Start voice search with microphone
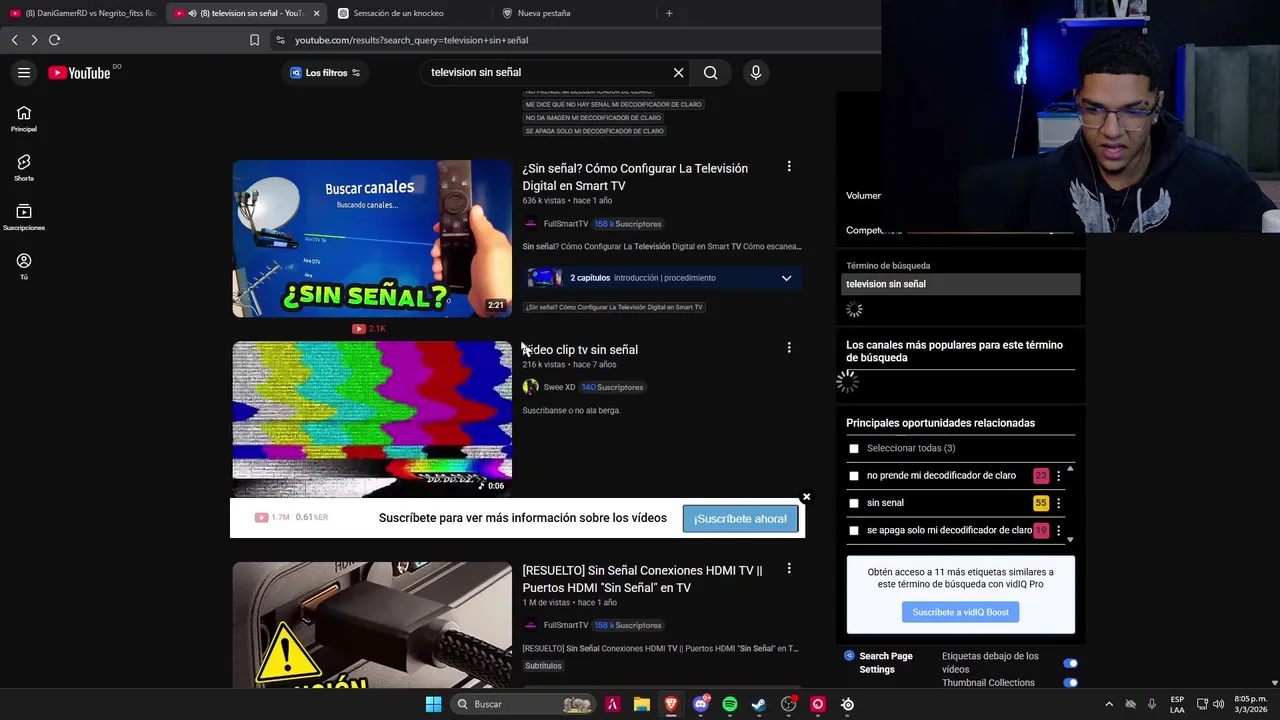Viewport: 1280px width, 720px height. [755, 72]
